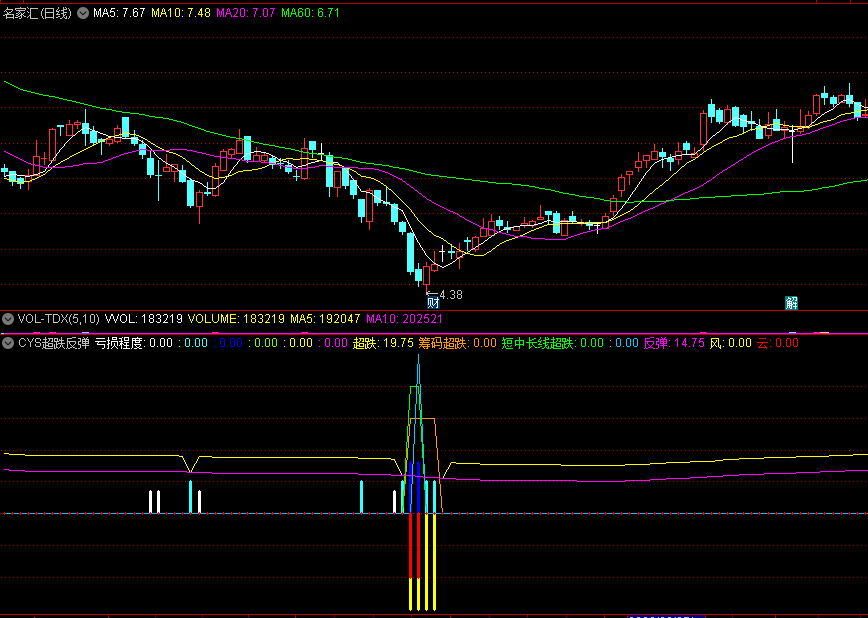Viewport: 868px width, 618px height.
Task: Click the 财 financial marker icon
Action: tap(433, 303)
